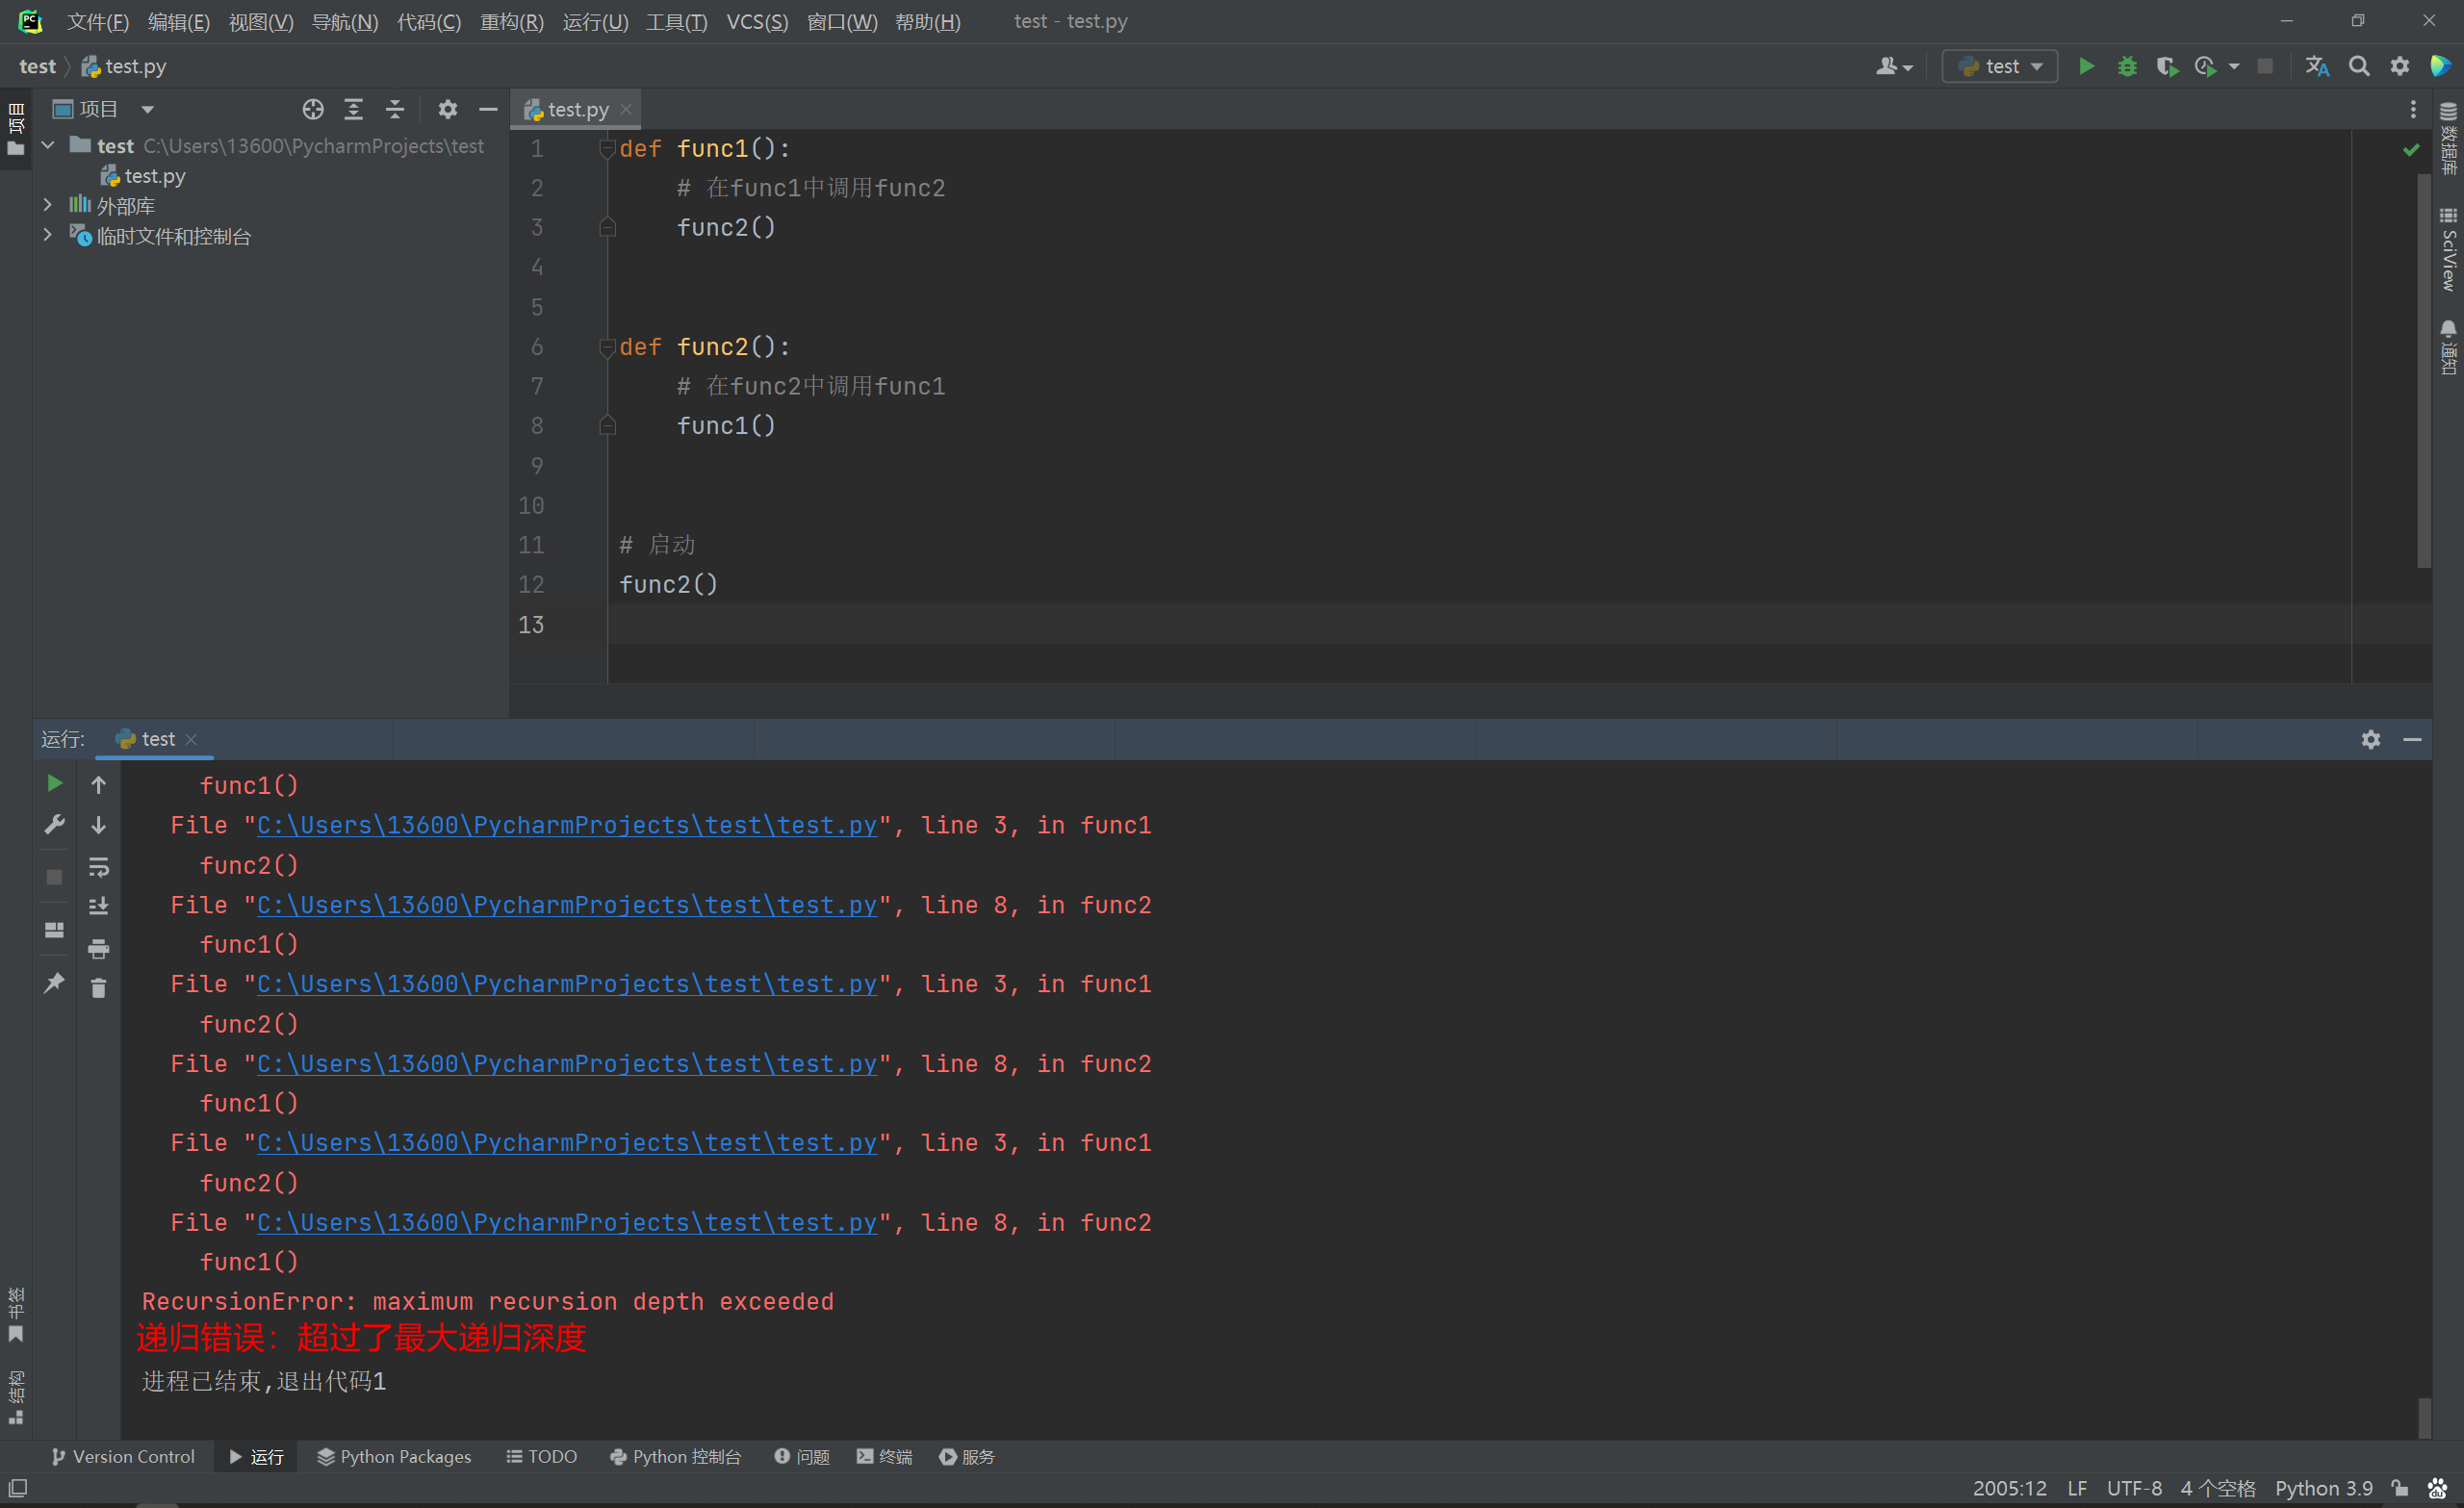
Task: Click the editor vertical scrollbar
Action: [x=2424, y=370]
